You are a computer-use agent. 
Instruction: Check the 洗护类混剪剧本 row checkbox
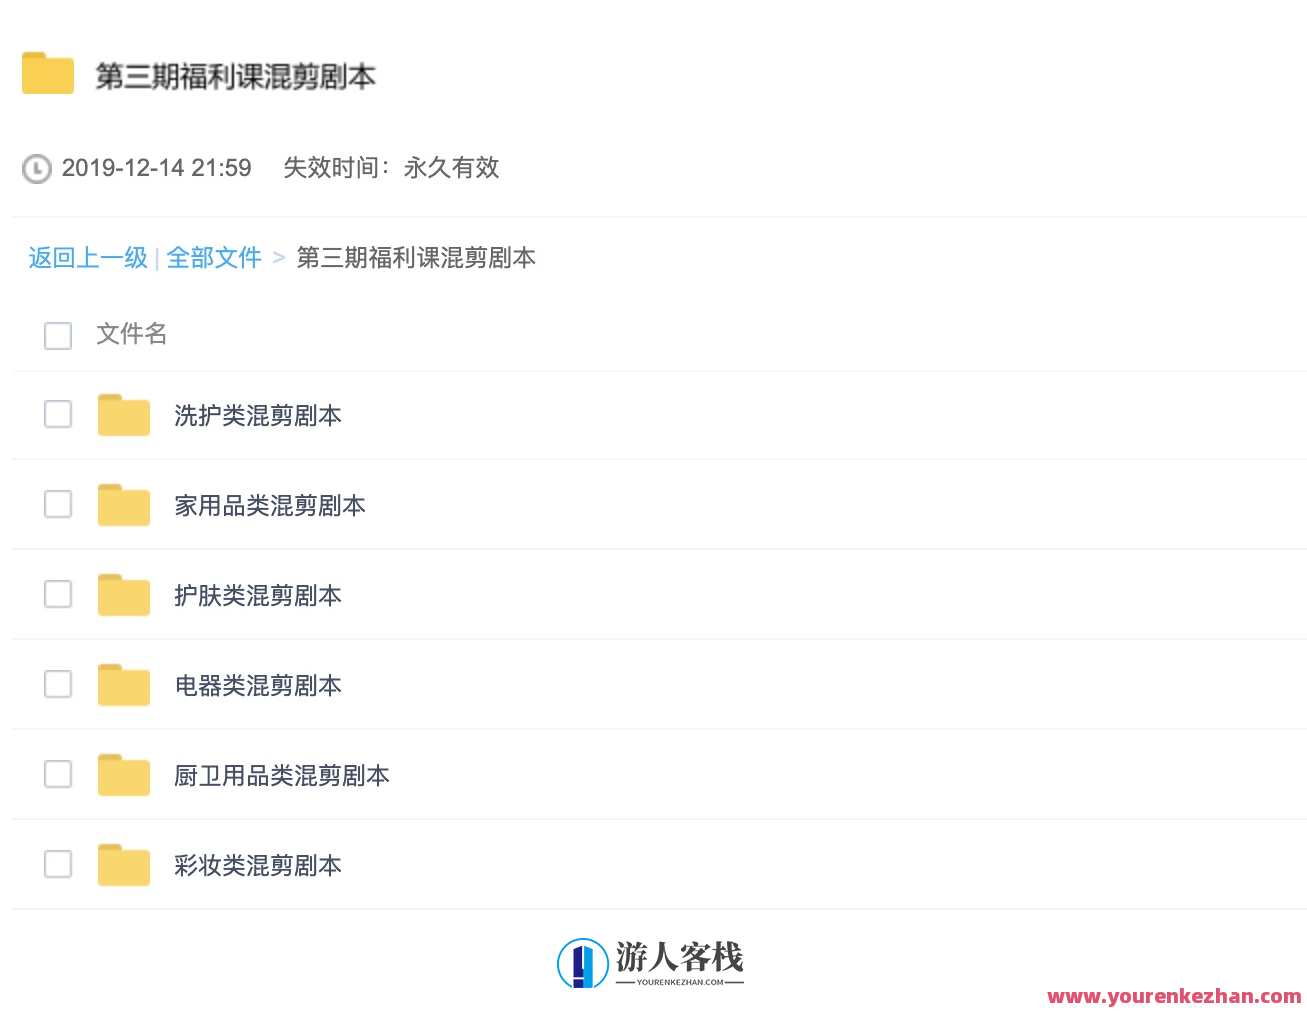[57, 414]
